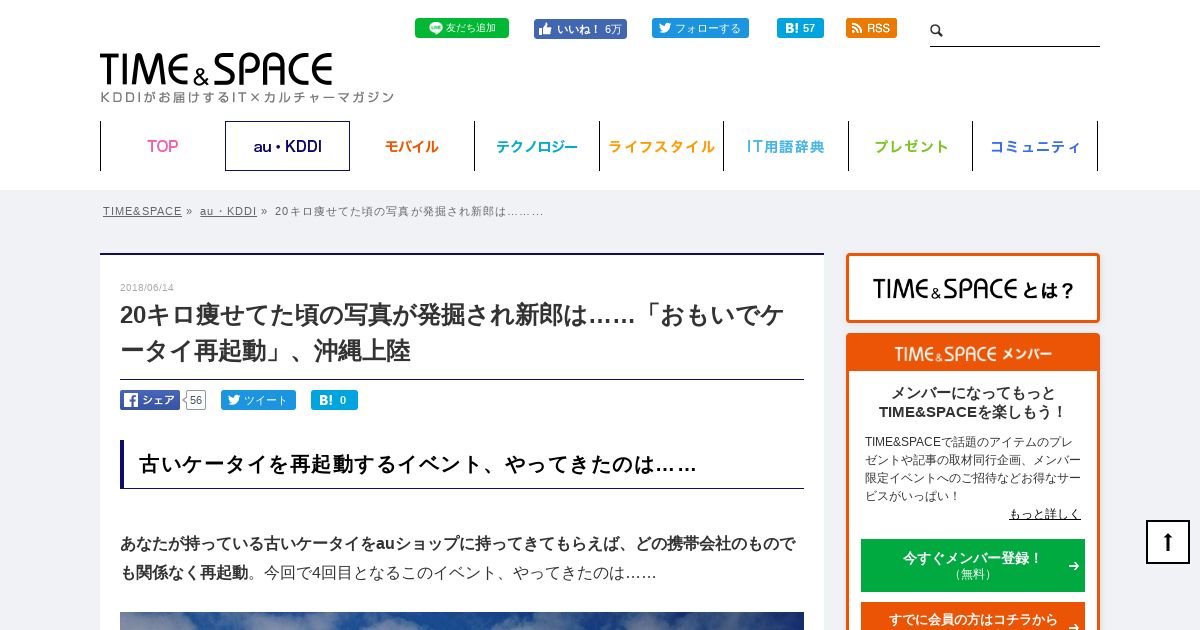1200x630 pixels.
Task: Click the search magnifier icon
Action: (937, 31)
